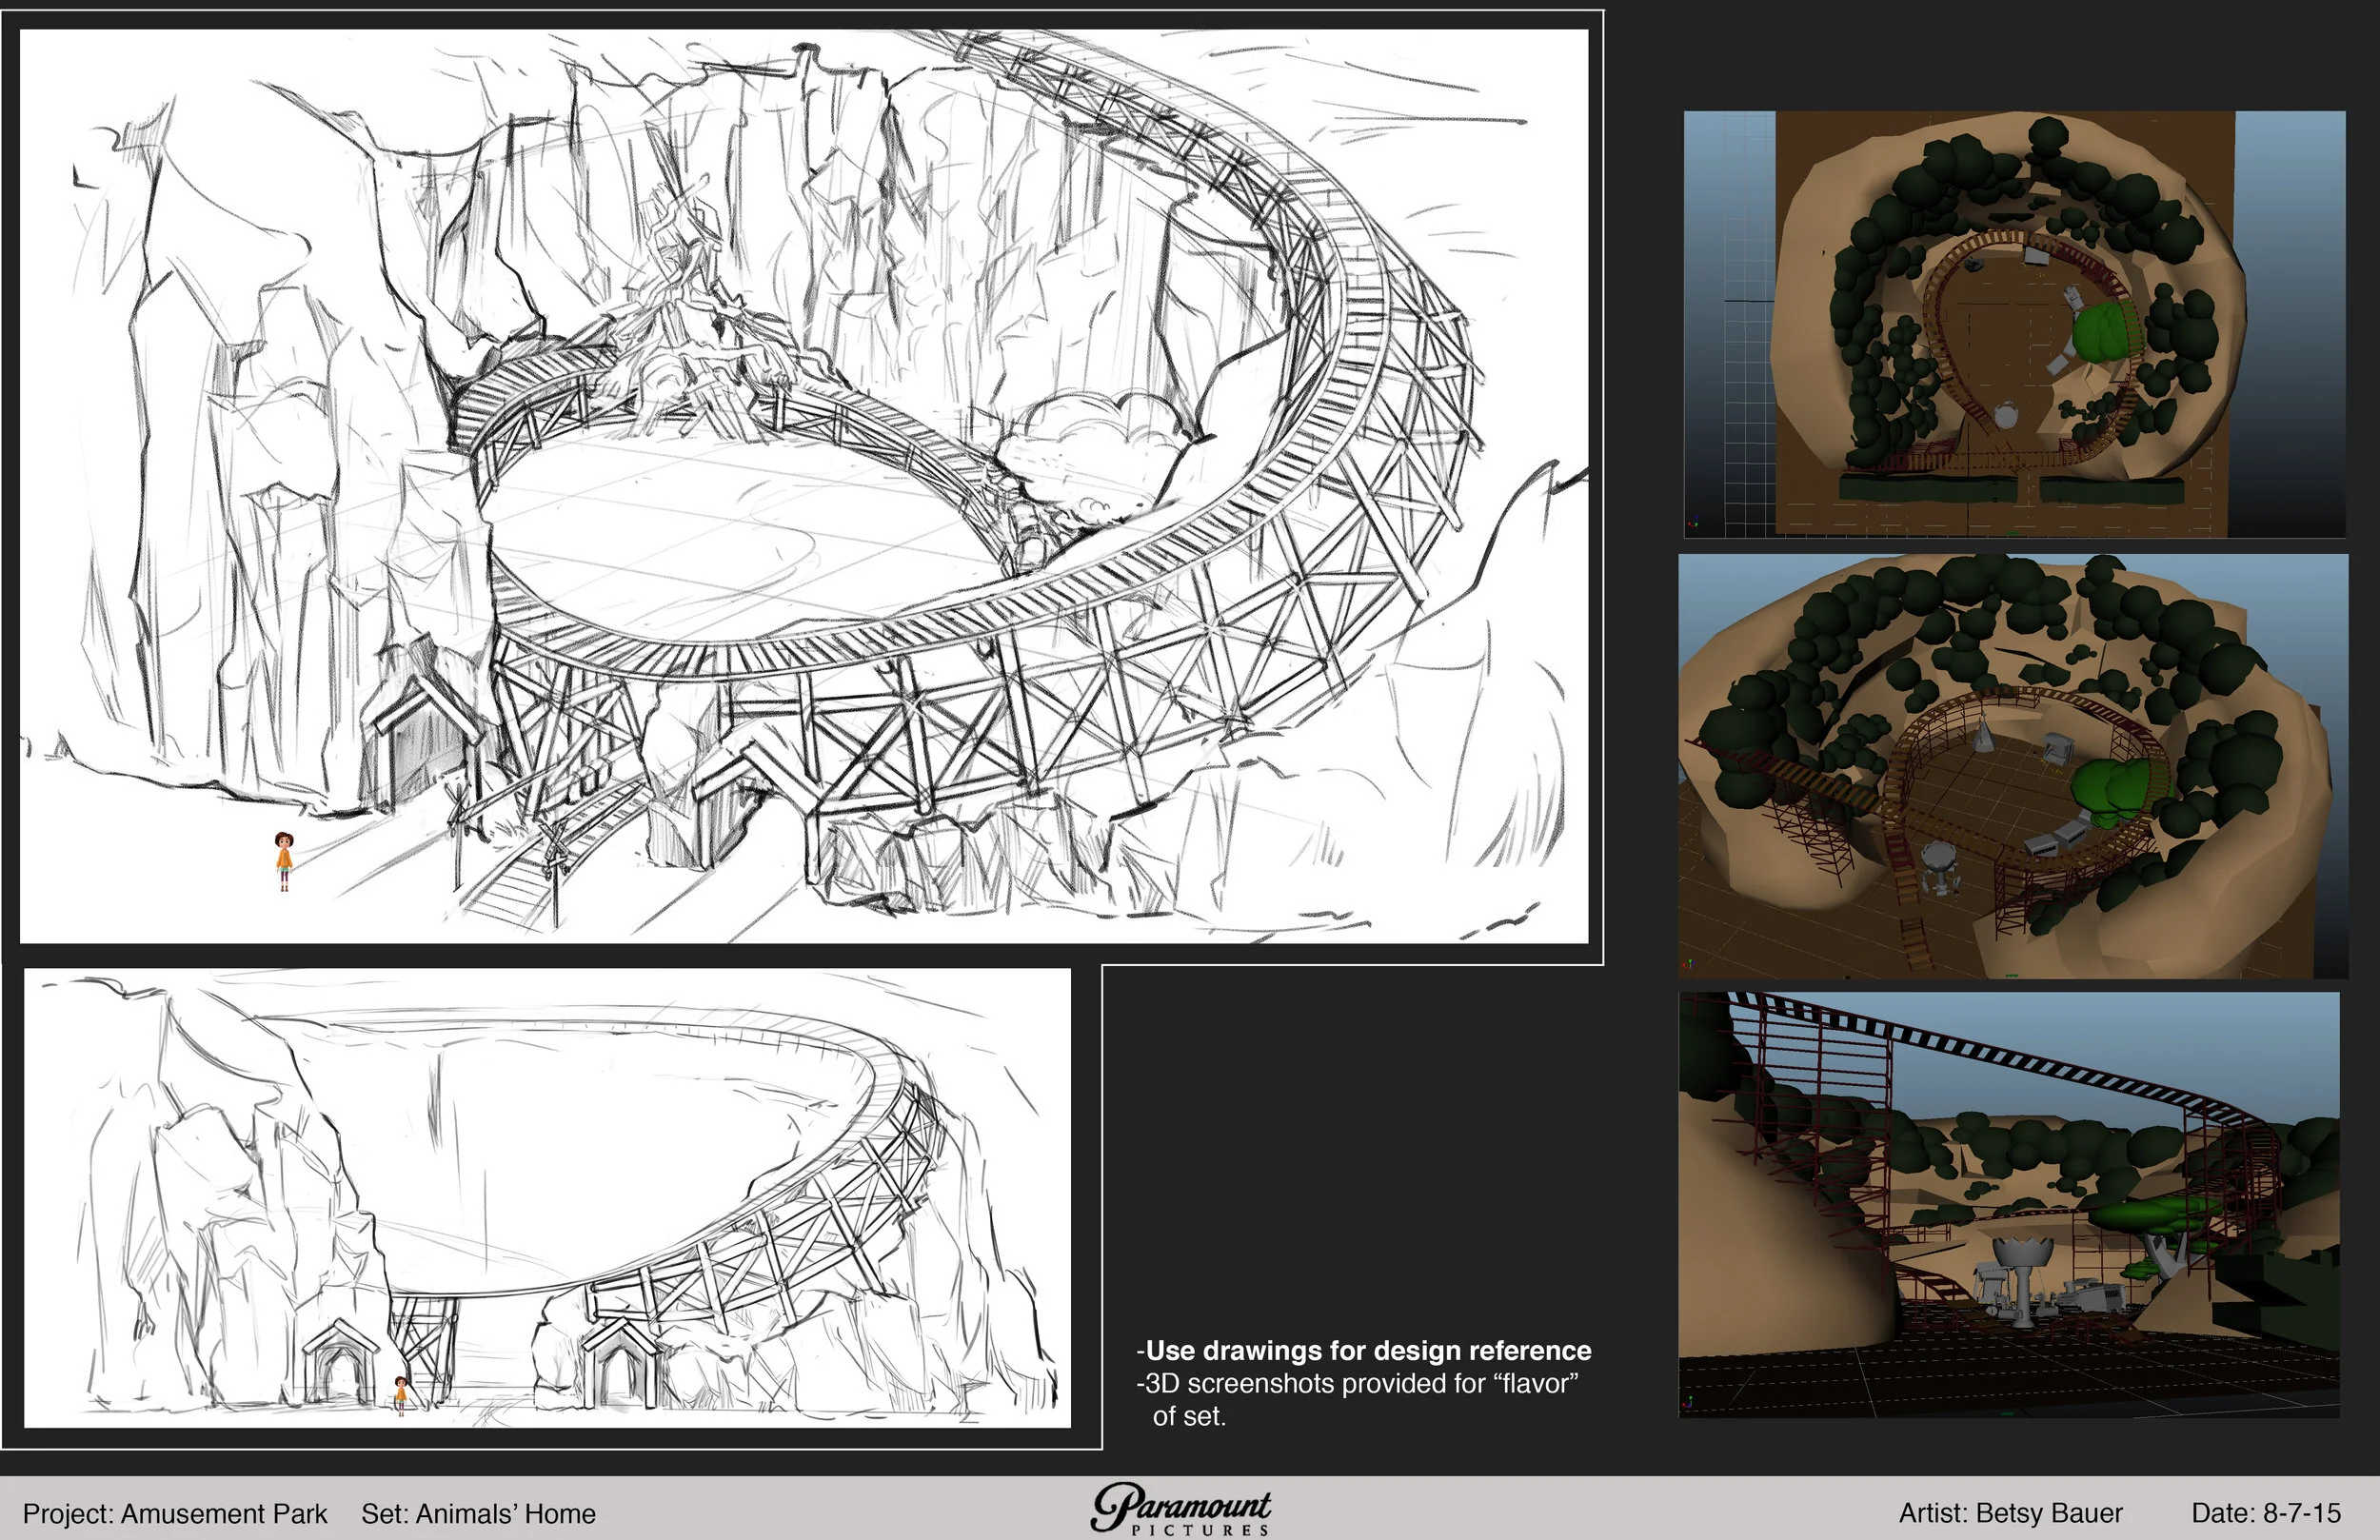This screenshot has width=2380, height=1540.
Task: Click the 'Project: Amusement Park' label
Action: coord(175,1513)
